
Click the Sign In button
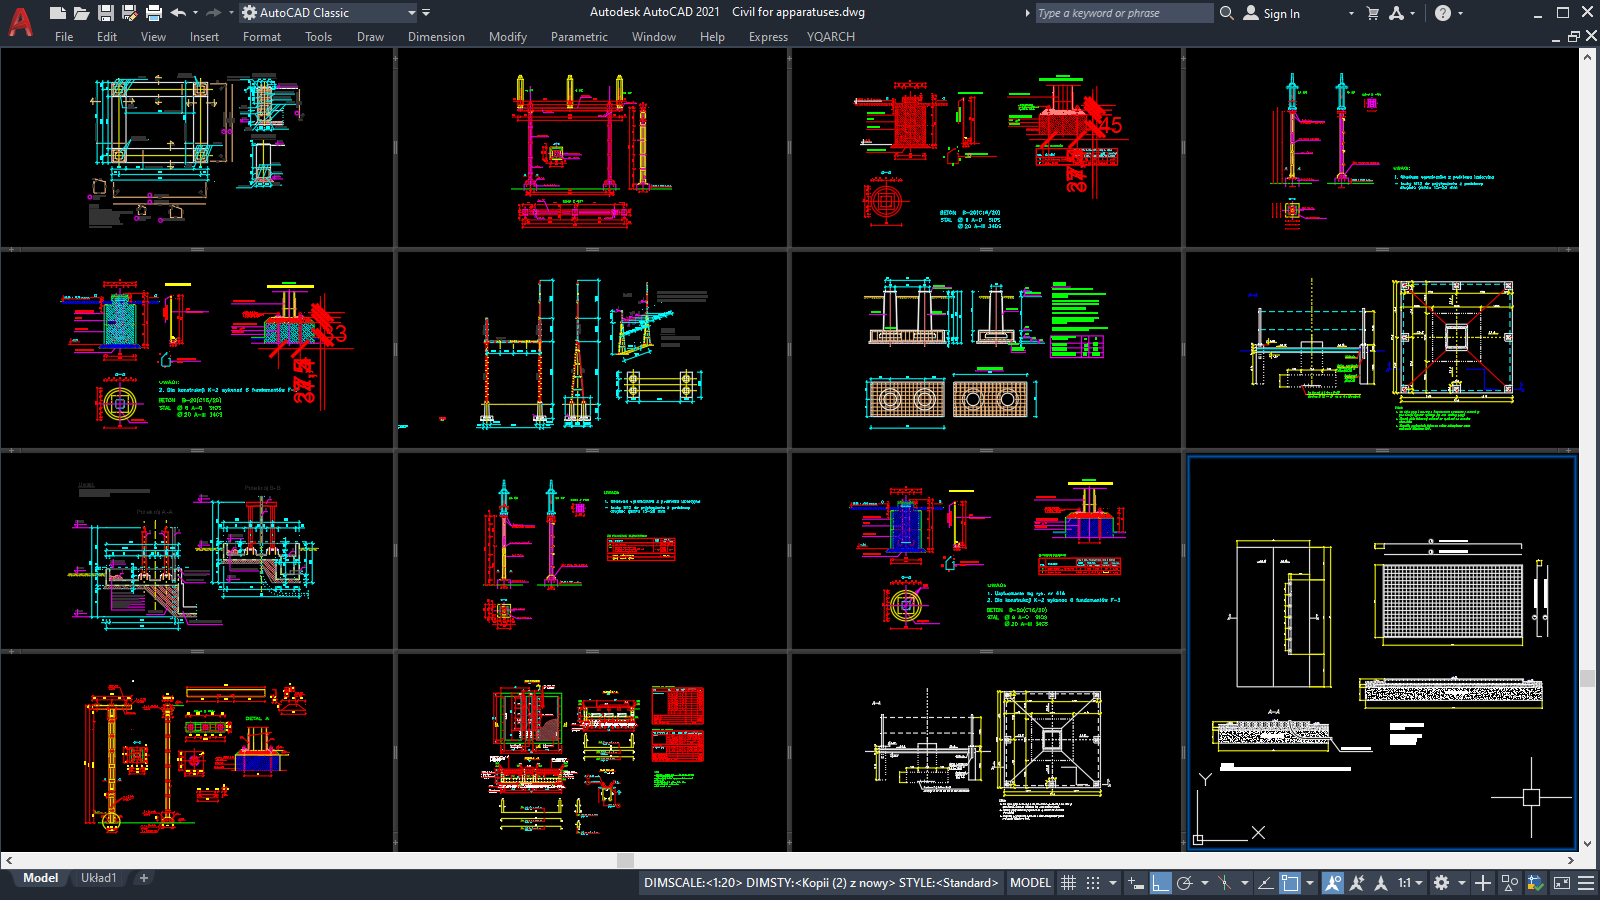click(x=1281, y=14)
